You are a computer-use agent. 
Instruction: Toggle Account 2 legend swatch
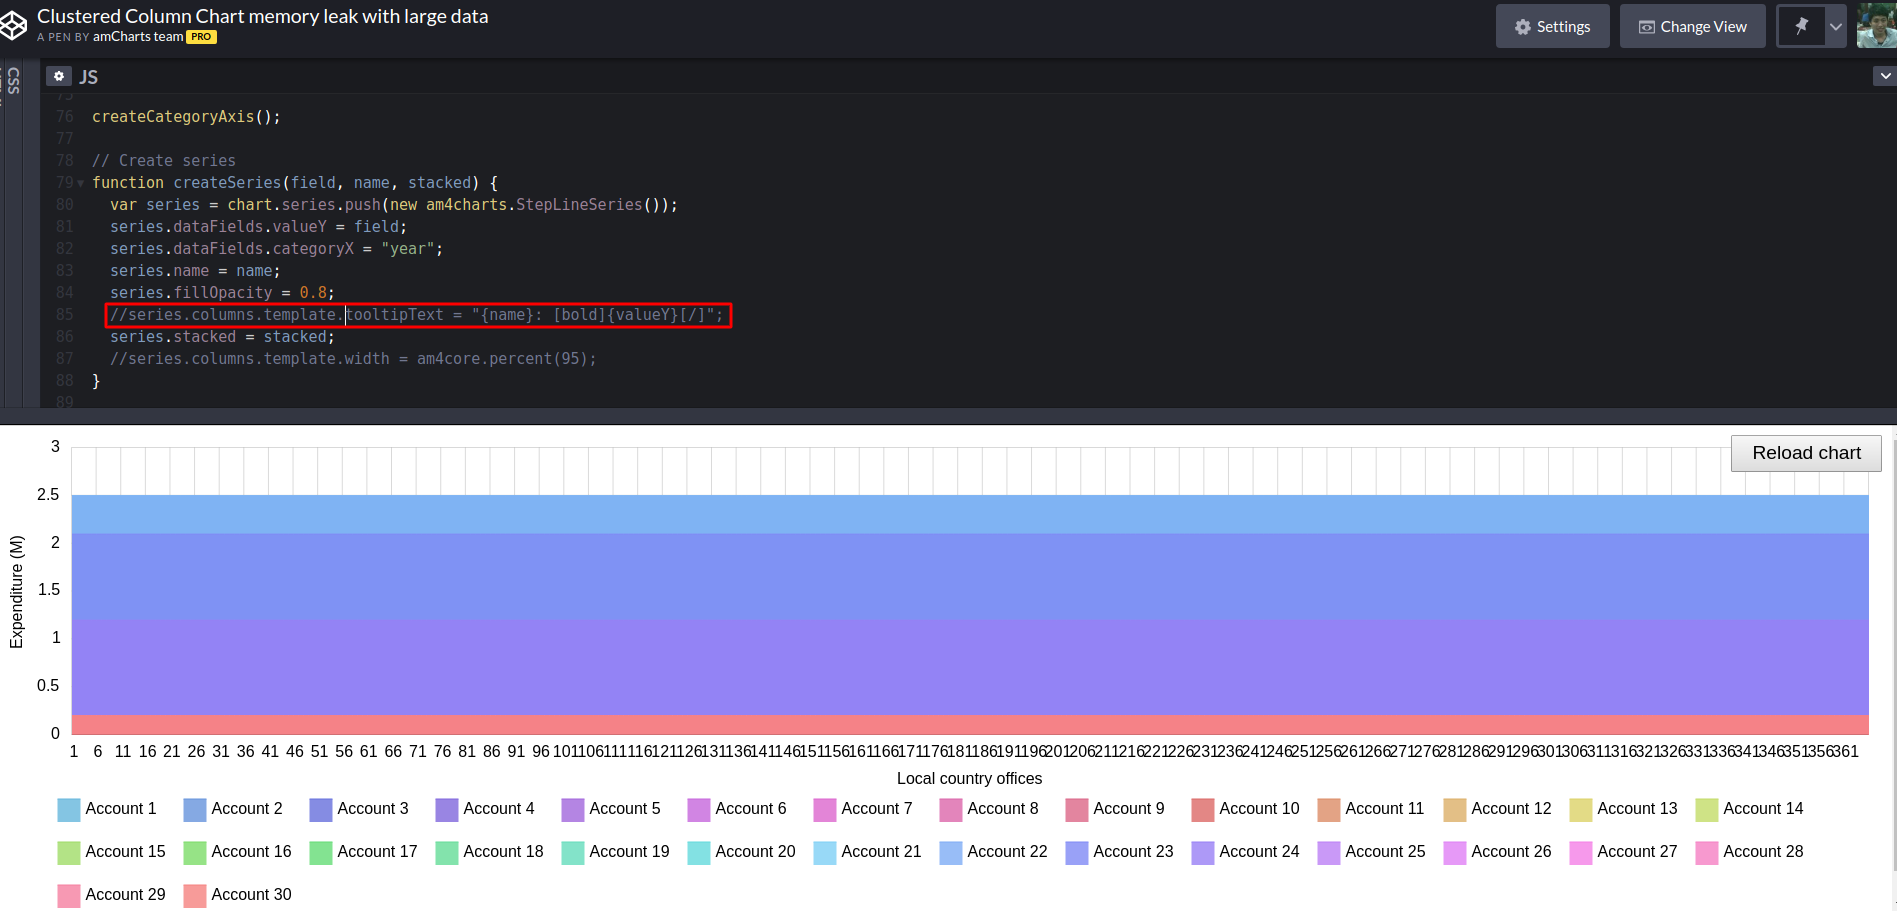coord(195,809)
